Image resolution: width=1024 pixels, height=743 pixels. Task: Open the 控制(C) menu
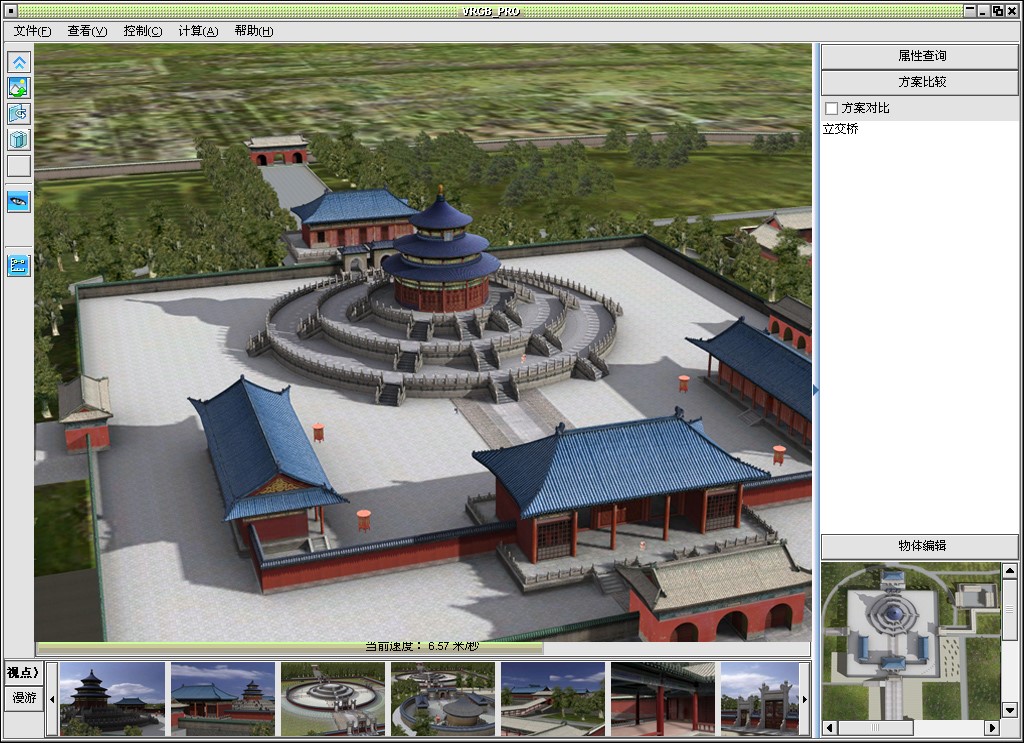(142, 31)
